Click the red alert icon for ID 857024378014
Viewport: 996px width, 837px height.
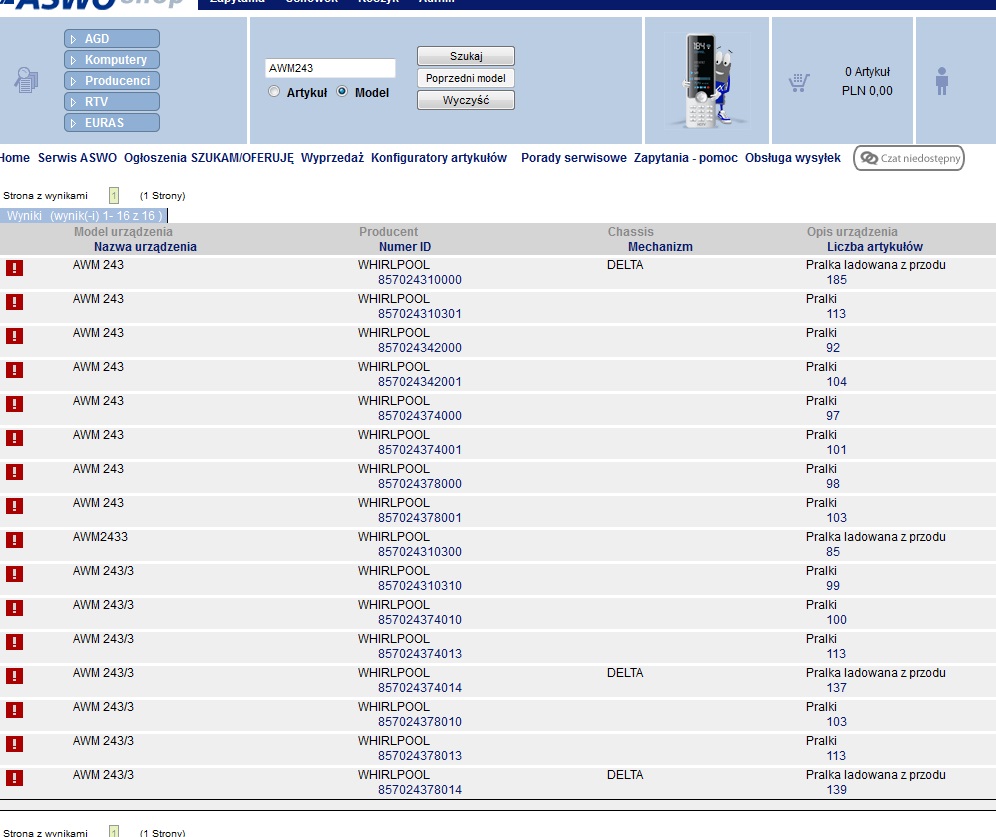[14, 777]
